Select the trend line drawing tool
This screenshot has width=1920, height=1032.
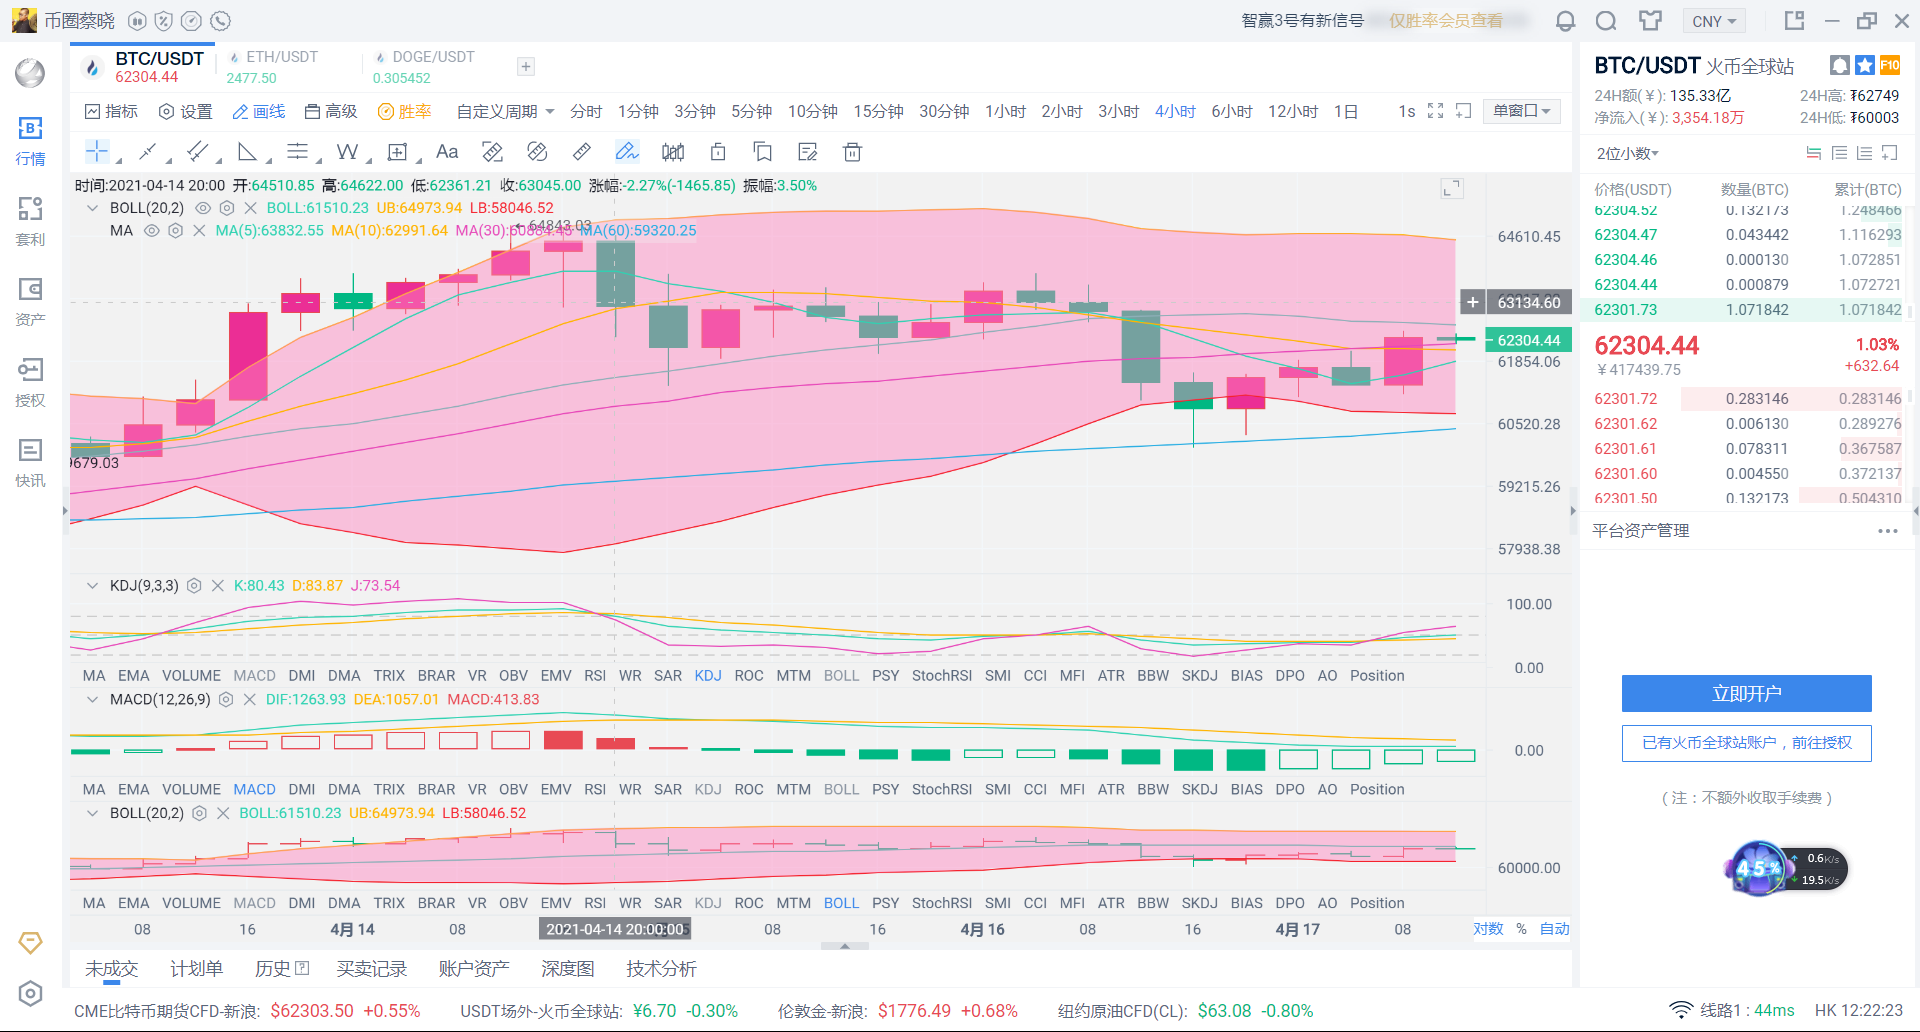[x=148, y=152]
